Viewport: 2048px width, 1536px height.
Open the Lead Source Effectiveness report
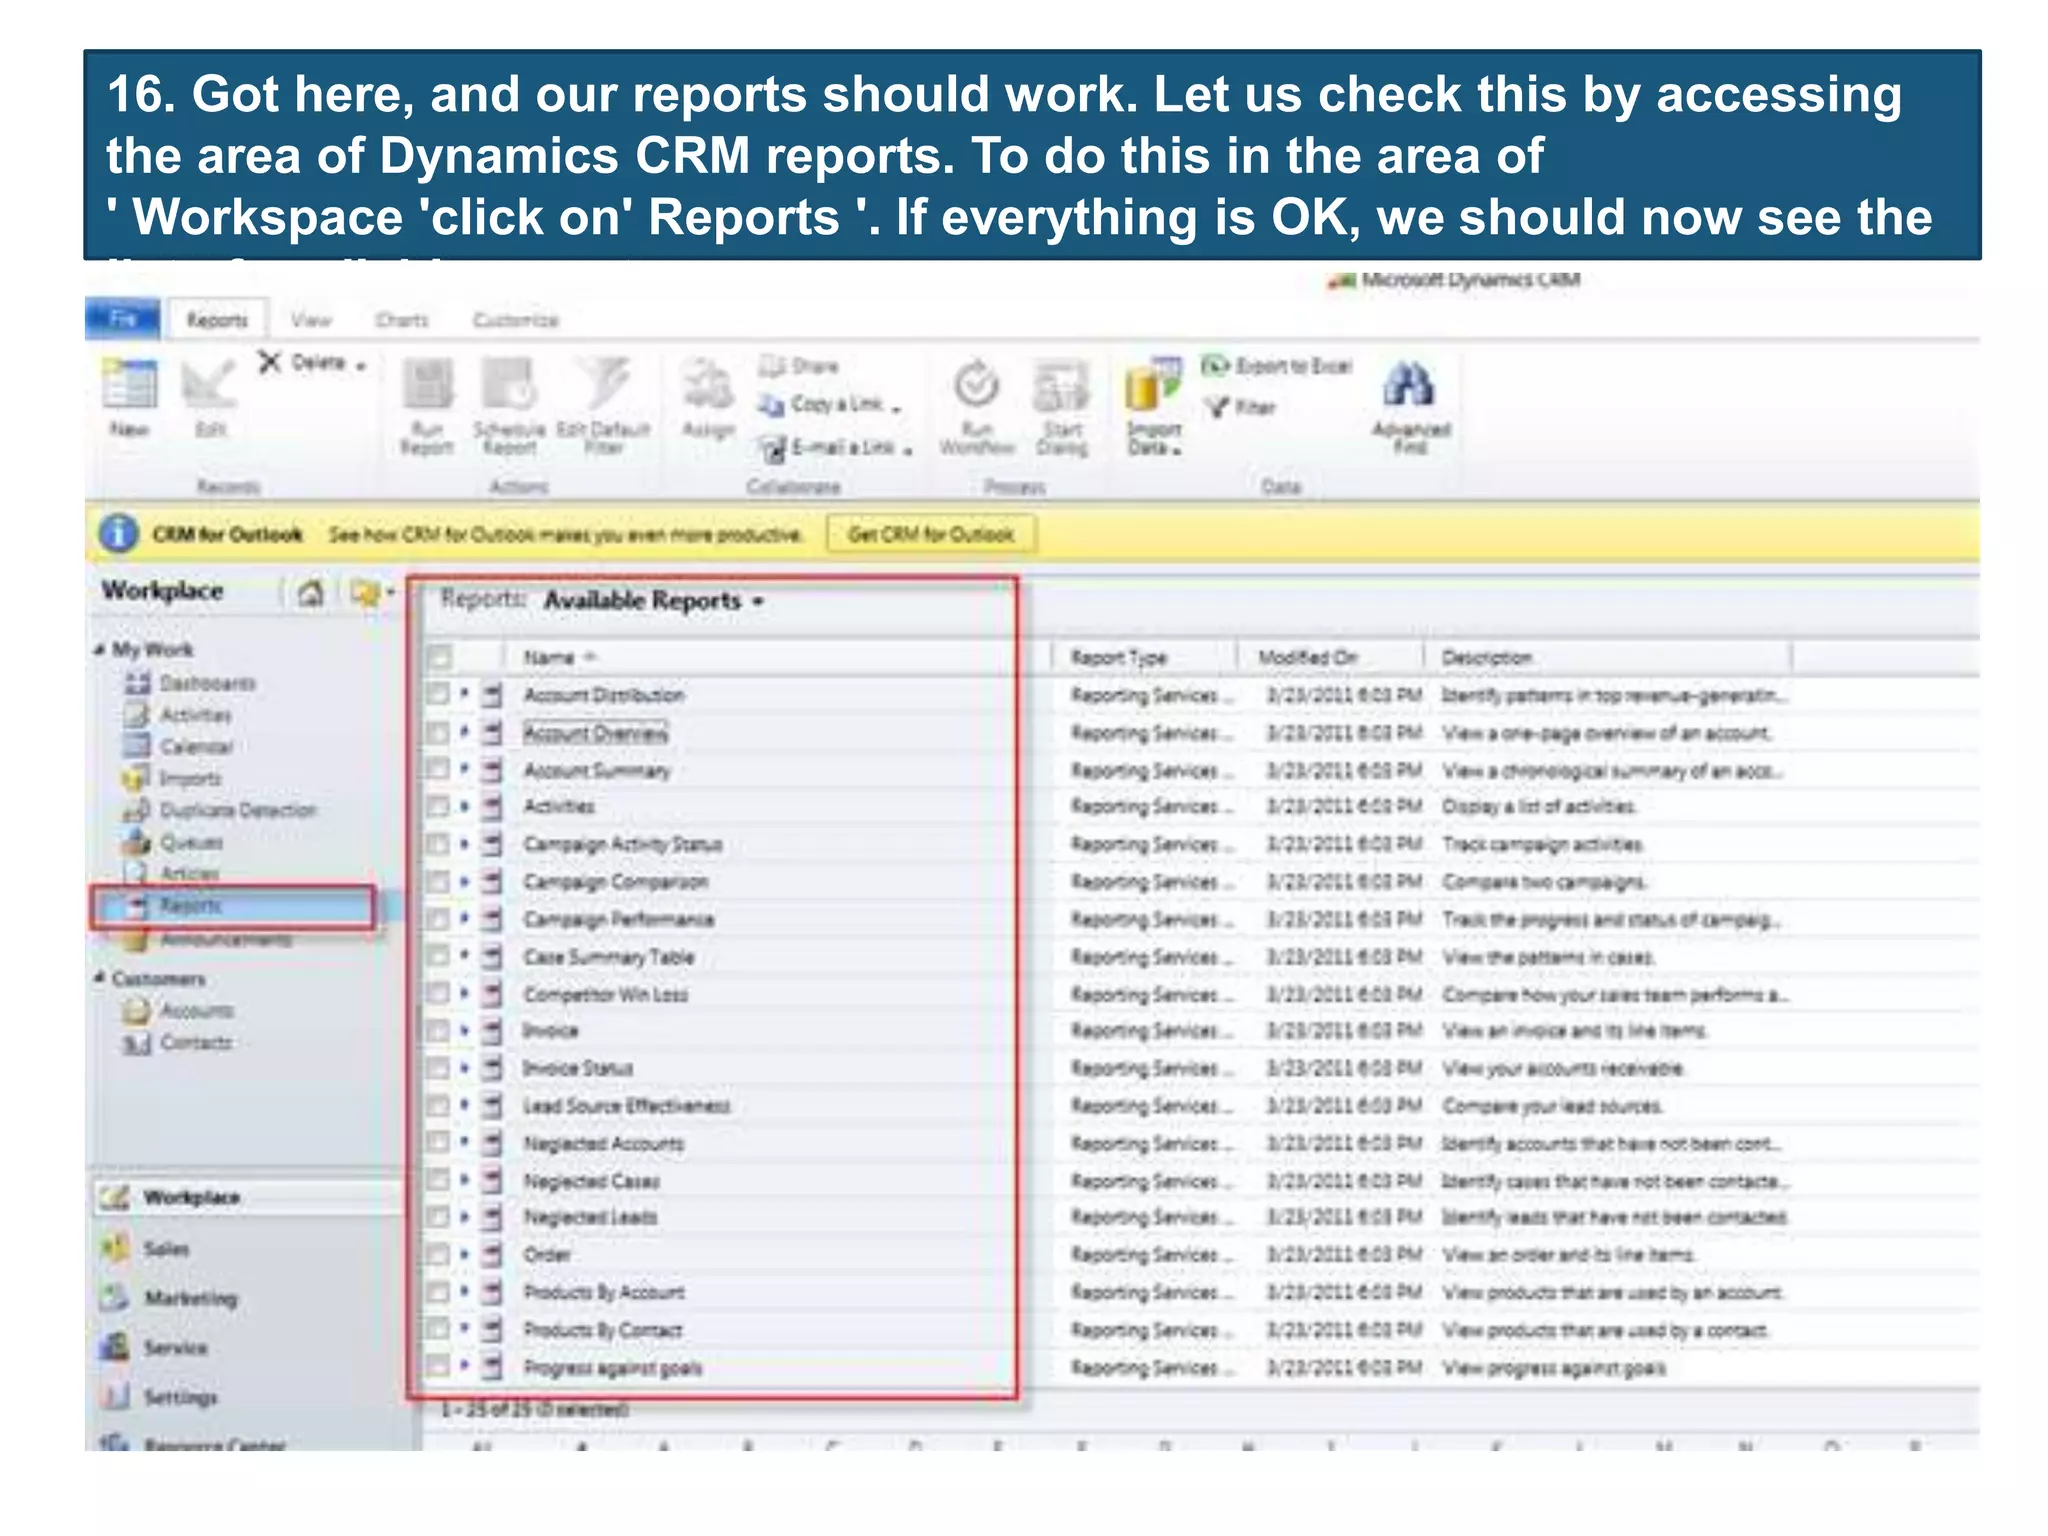click(627, 1106)
